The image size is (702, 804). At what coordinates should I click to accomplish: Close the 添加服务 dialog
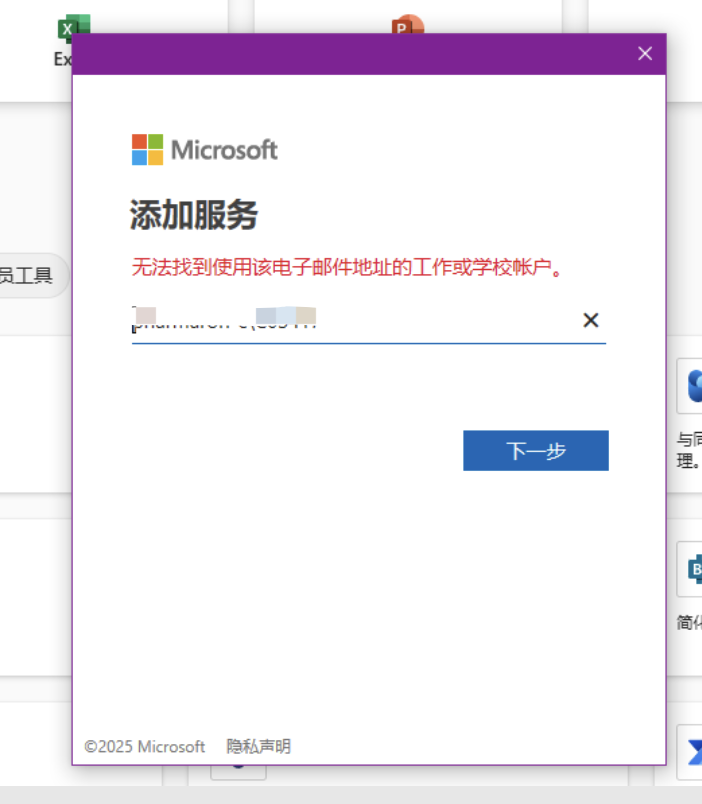click(x=645, y=53)
